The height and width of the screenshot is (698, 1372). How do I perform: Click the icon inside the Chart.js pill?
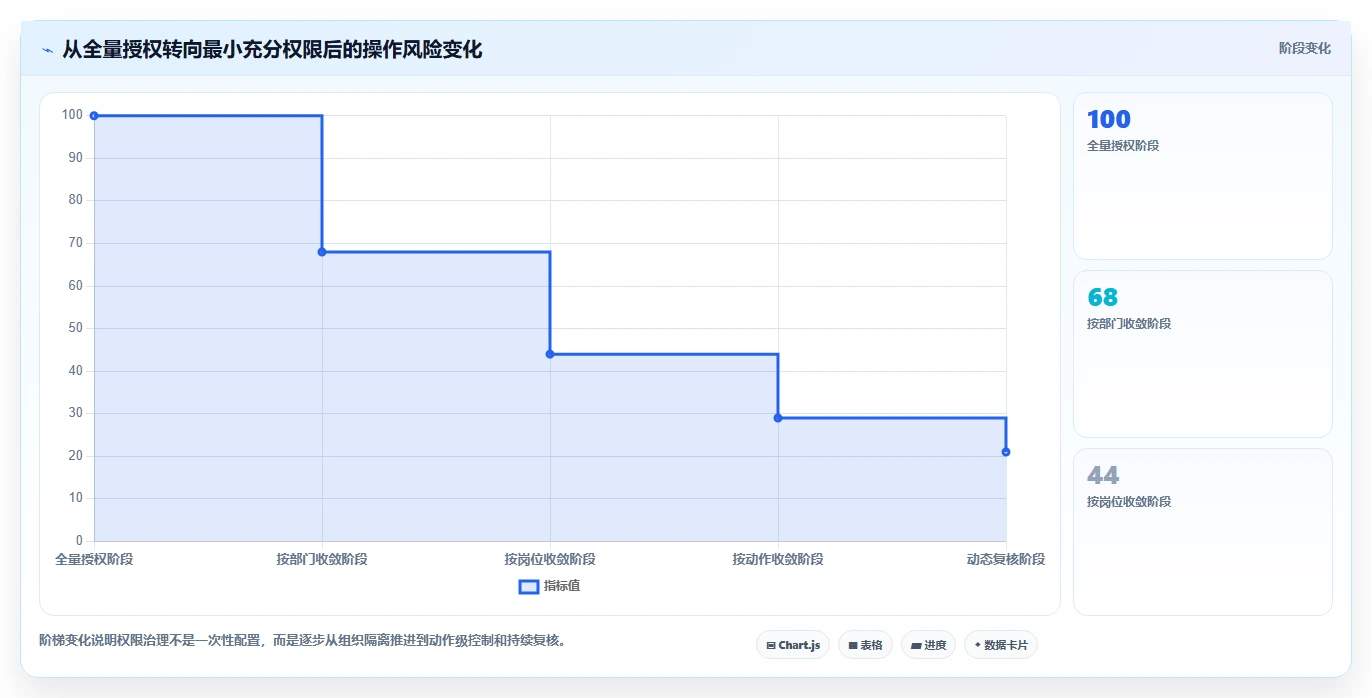(x=771, y=646)
